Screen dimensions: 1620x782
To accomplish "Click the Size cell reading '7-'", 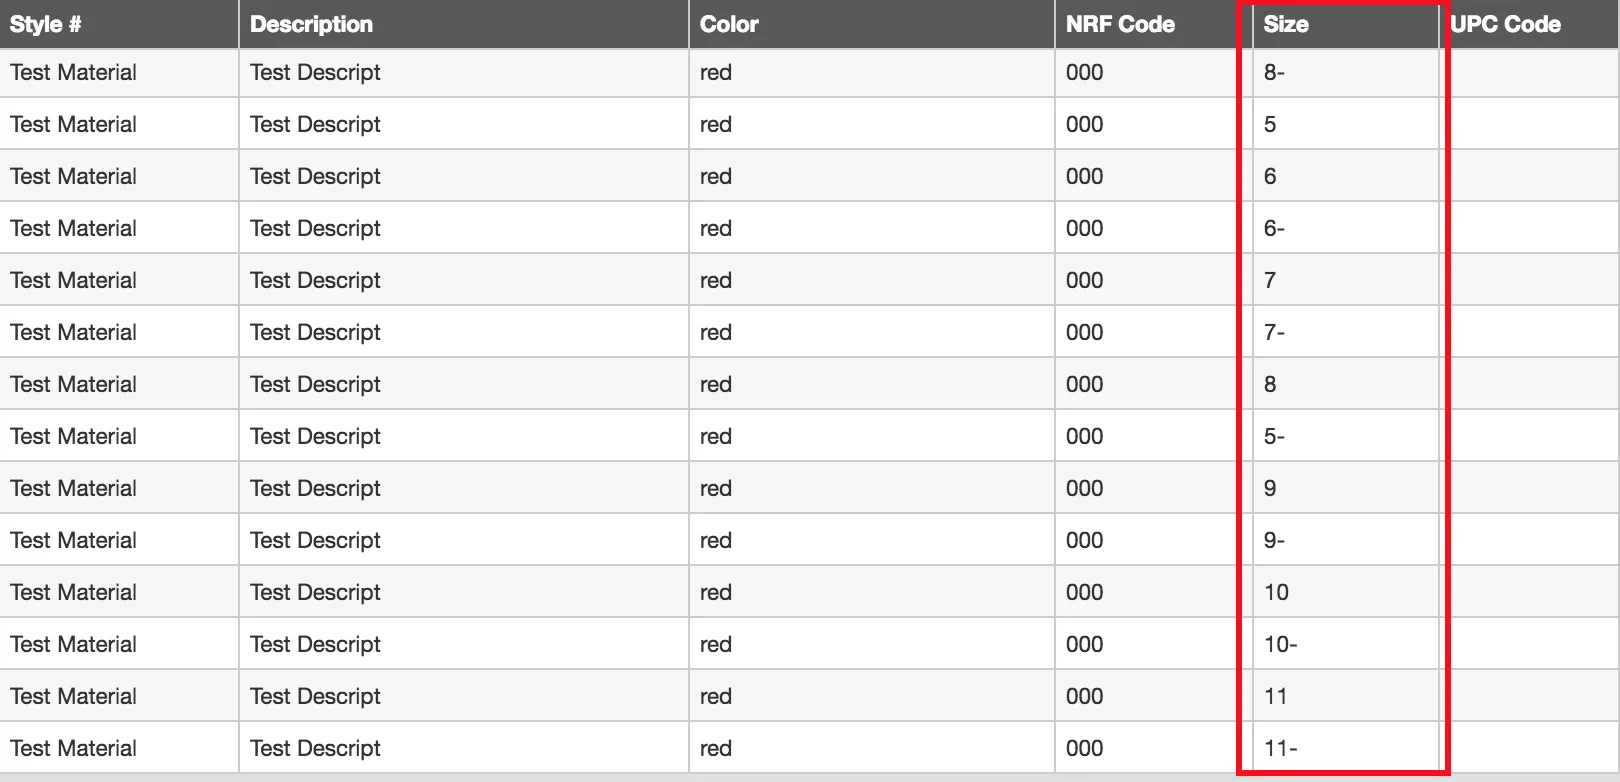I will (x=1274, y=332).
